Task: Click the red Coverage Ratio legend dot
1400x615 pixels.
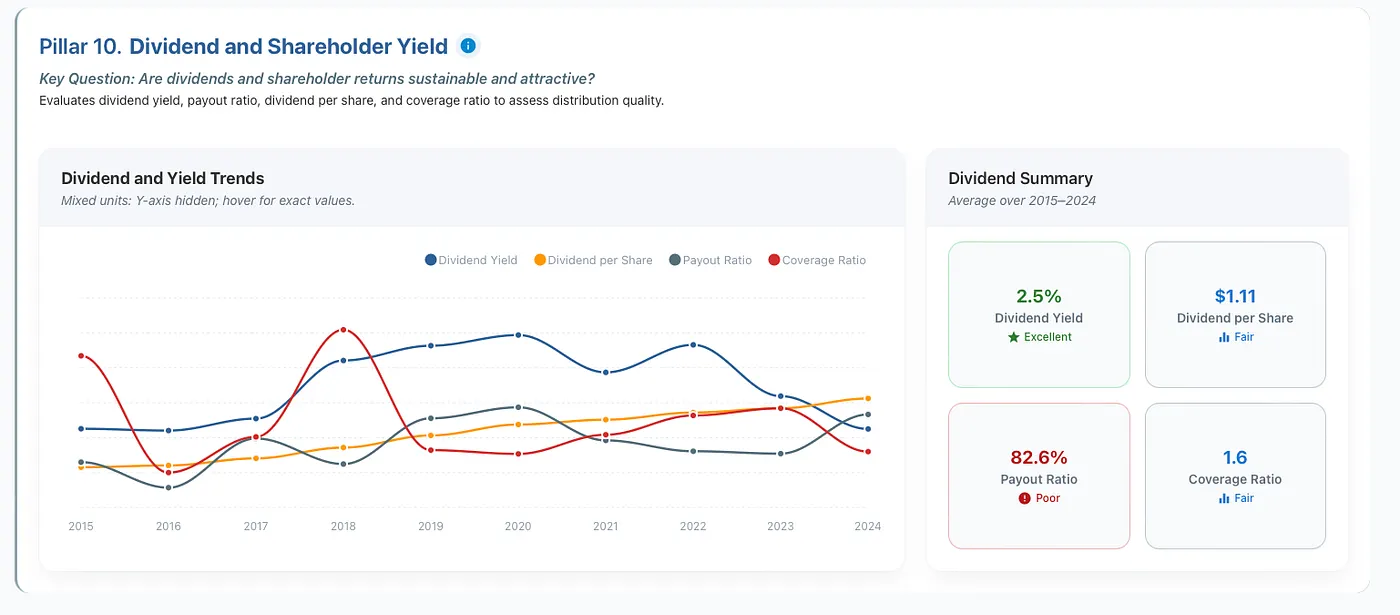Action: [x=774, y=260]
